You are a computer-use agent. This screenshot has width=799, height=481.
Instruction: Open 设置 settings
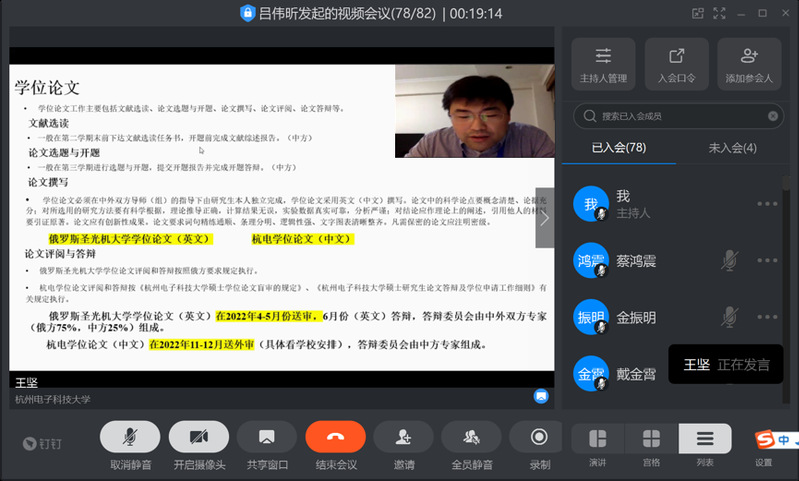click(763, 462)
